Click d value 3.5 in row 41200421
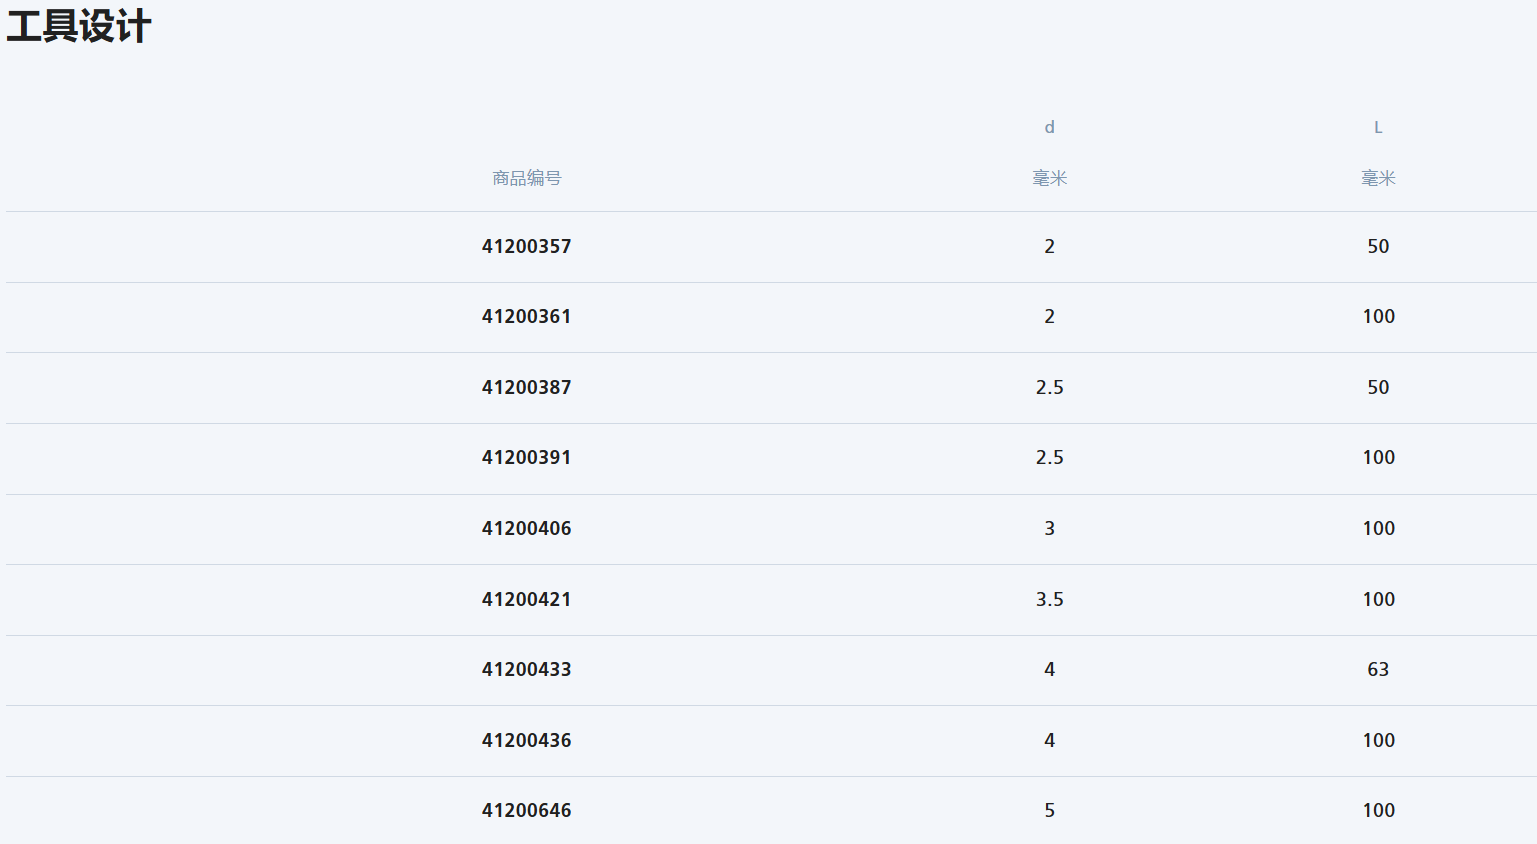The height and width of the screenshot is (844, 1537). pos(1049,599)
